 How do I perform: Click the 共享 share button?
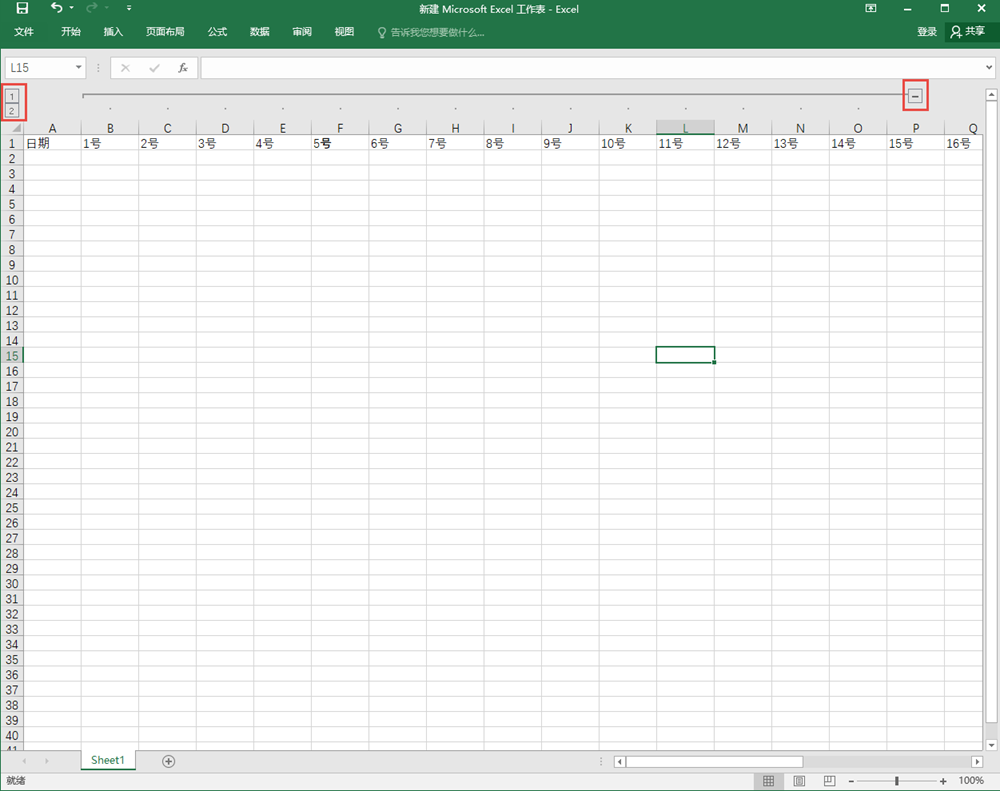(968, 32)
